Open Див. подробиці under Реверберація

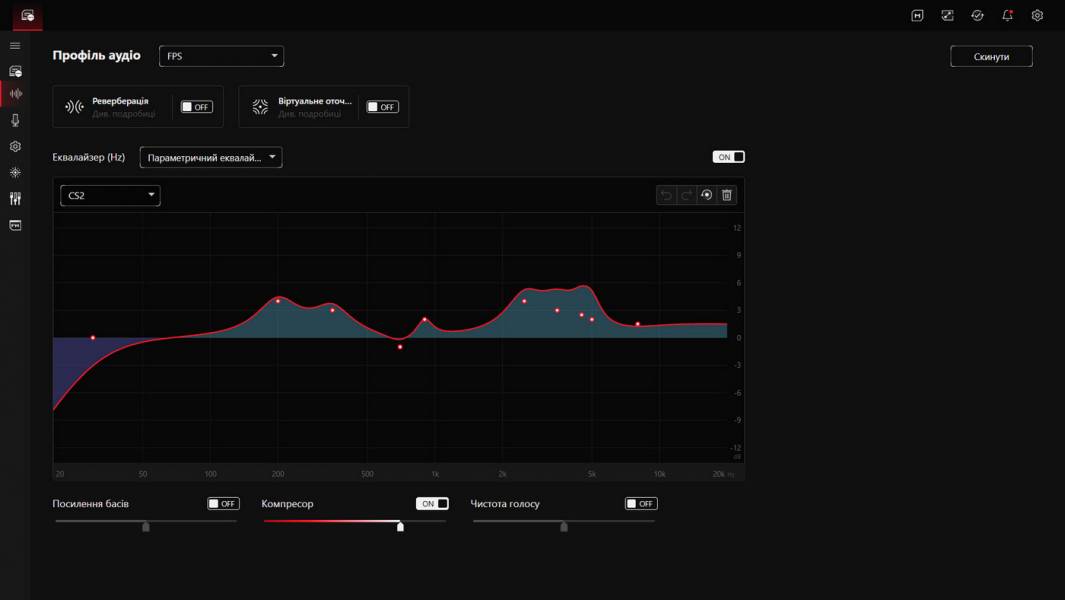pos(124,114)
